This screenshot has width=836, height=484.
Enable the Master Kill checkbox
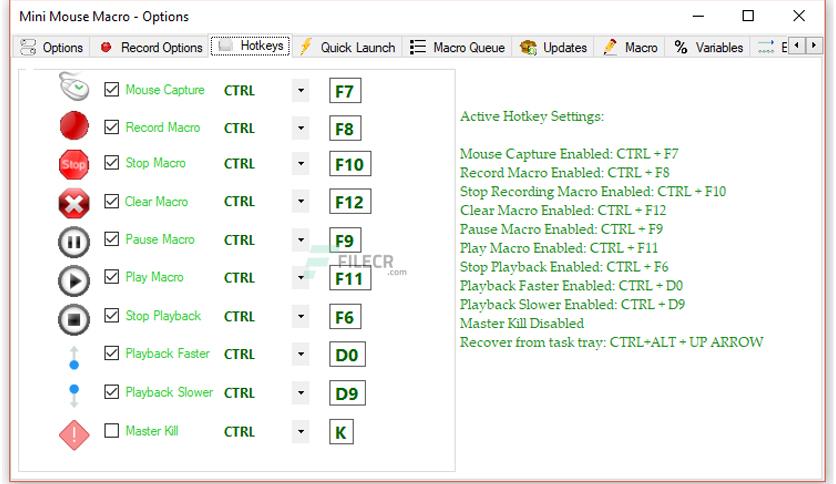111,430
